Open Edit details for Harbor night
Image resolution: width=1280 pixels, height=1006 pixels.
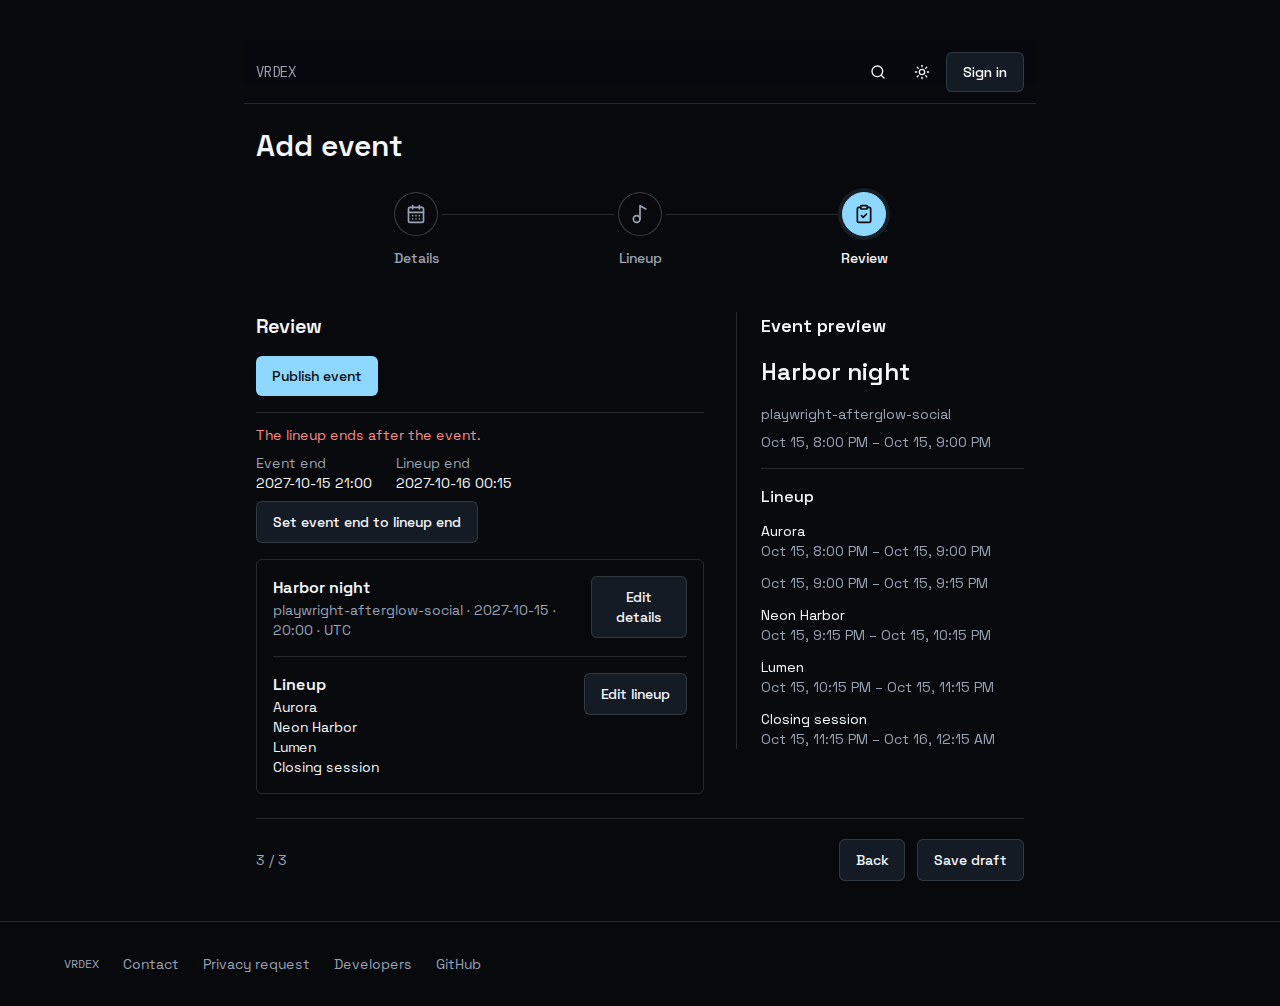639,607
